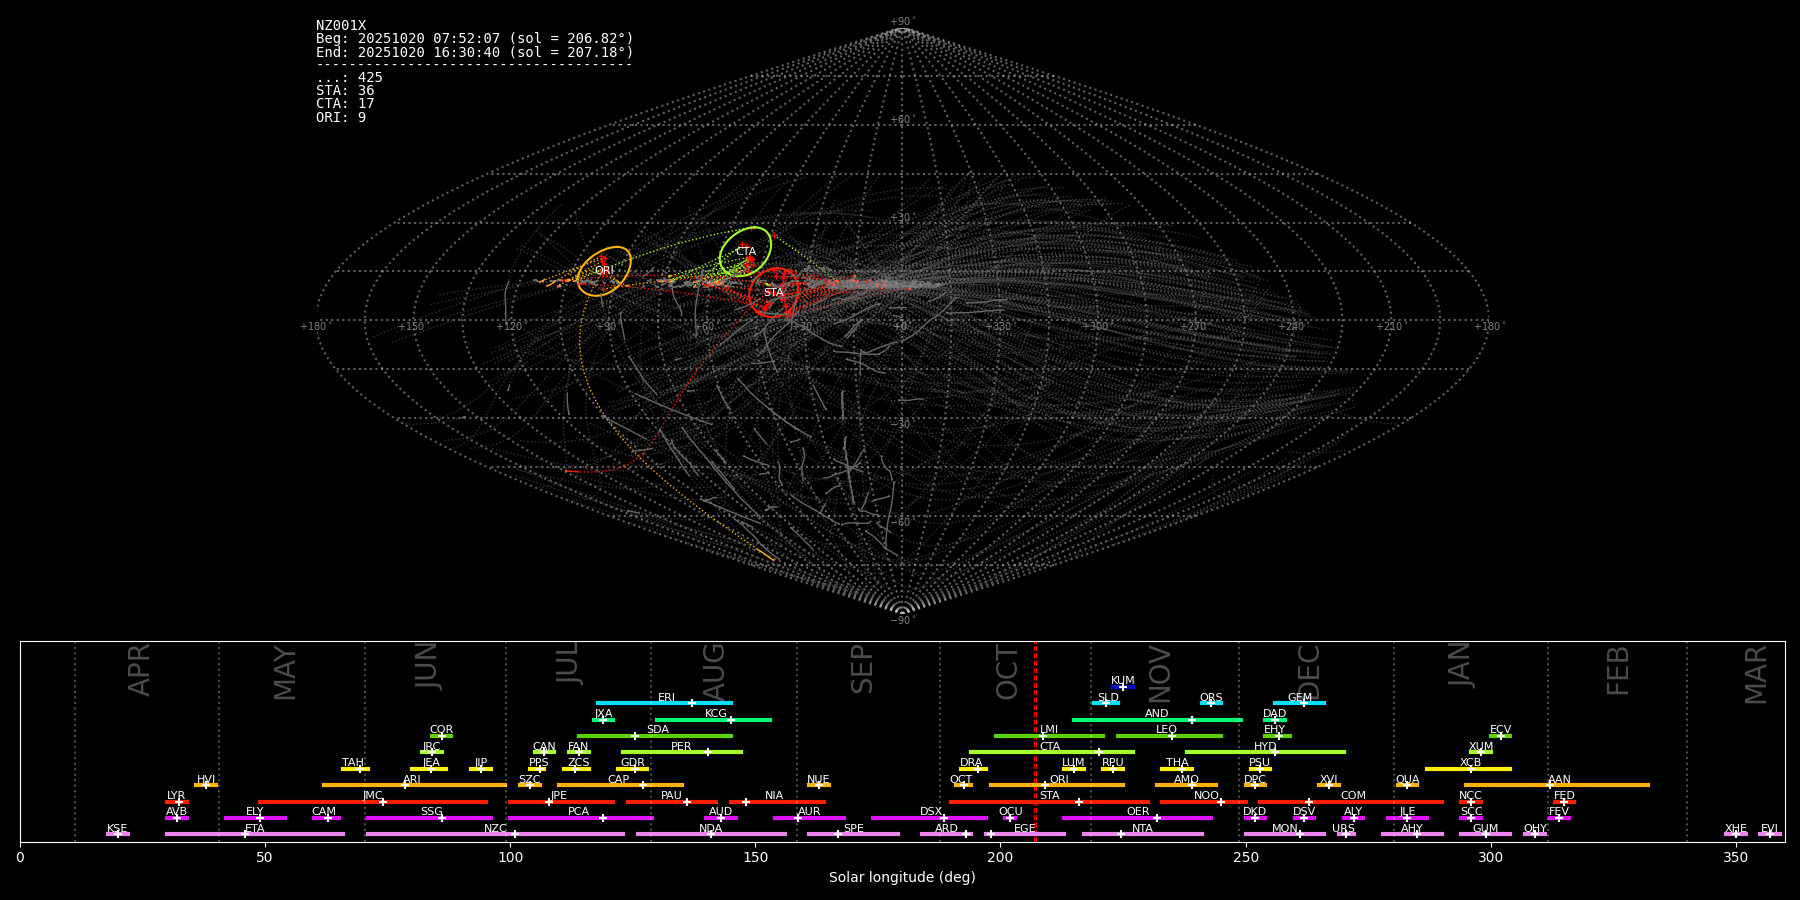Click the 'STA: 36' count in the legend

[x=345, y=90]
